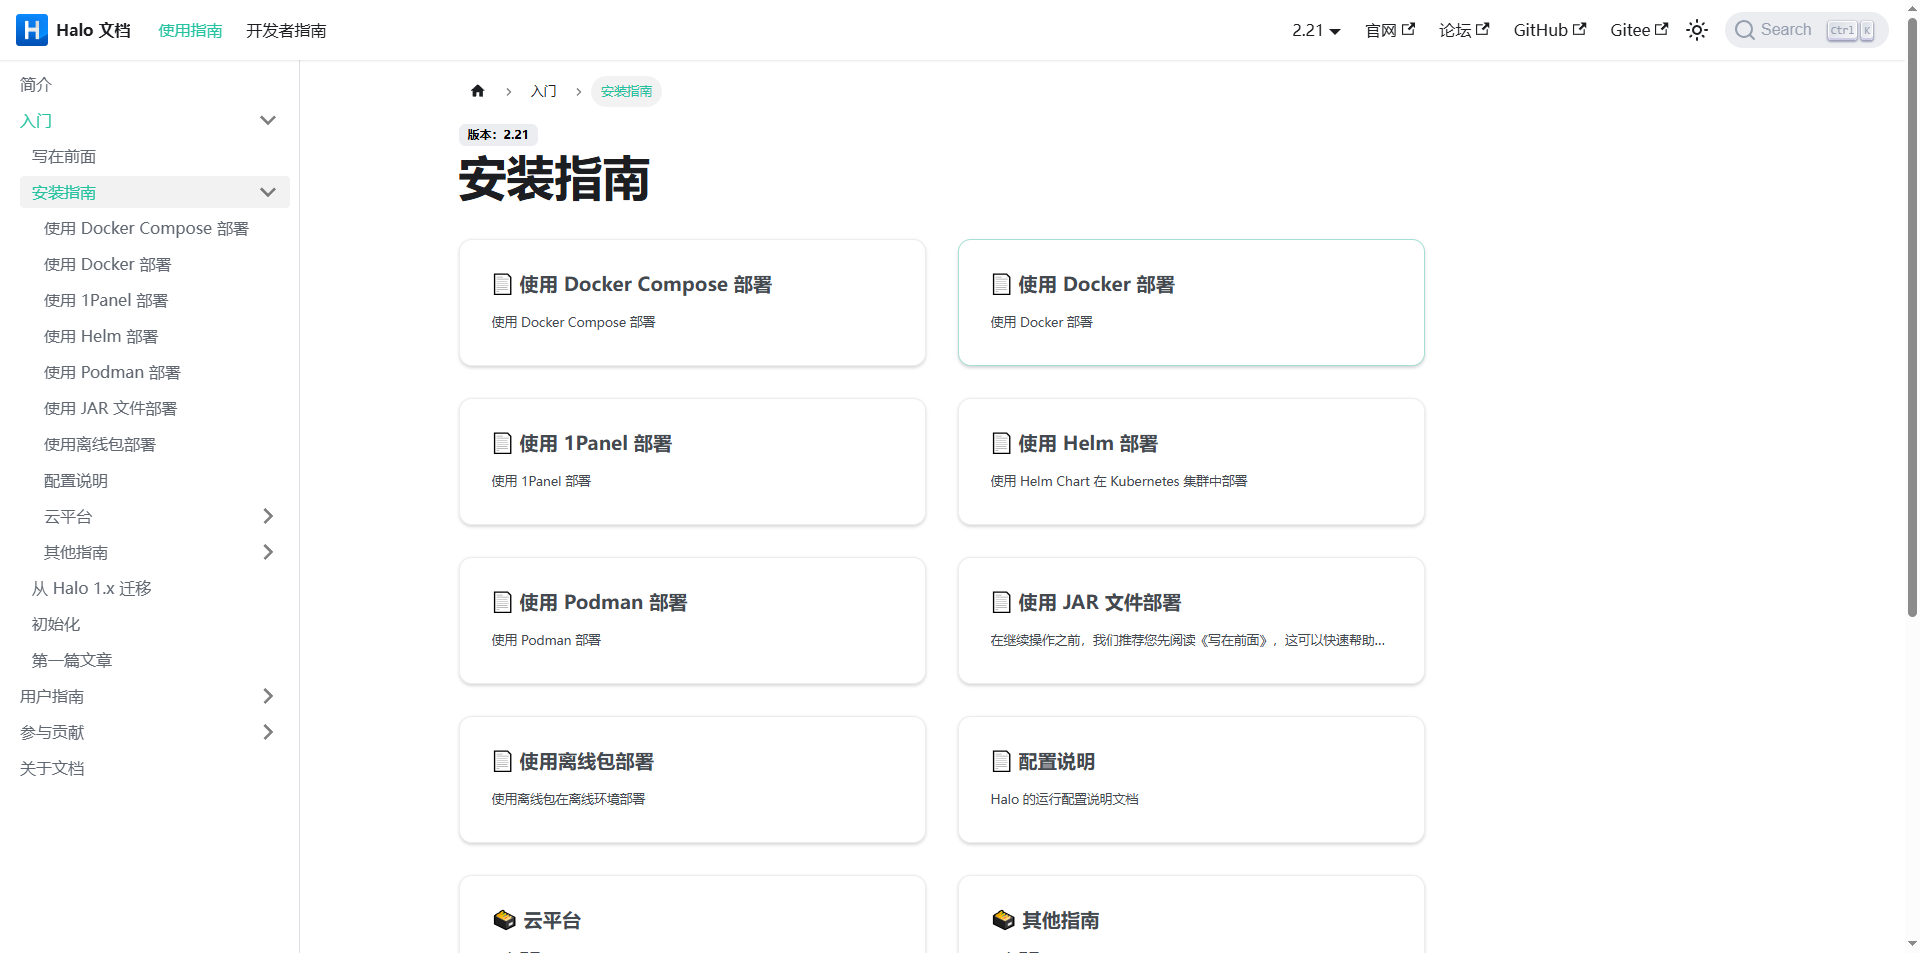Switch to 开发者指南 tab

[x=286, y=30]
